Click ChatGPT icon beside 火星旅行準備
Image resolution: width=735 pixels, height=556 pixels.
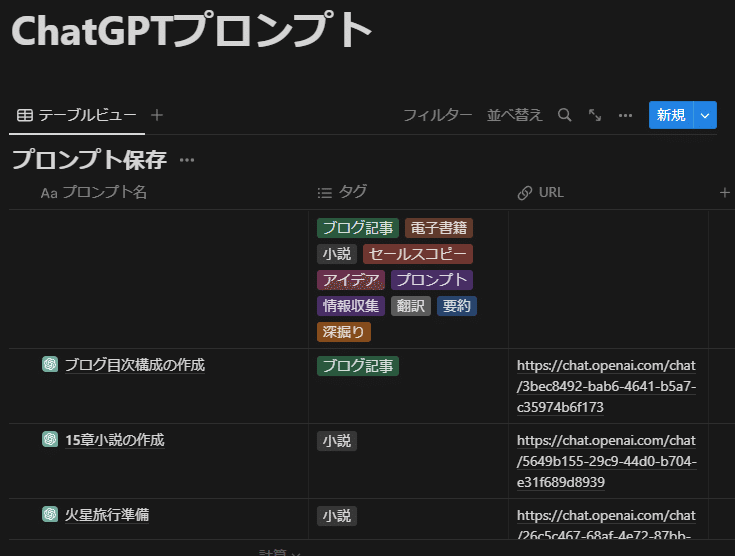point(50,514)
